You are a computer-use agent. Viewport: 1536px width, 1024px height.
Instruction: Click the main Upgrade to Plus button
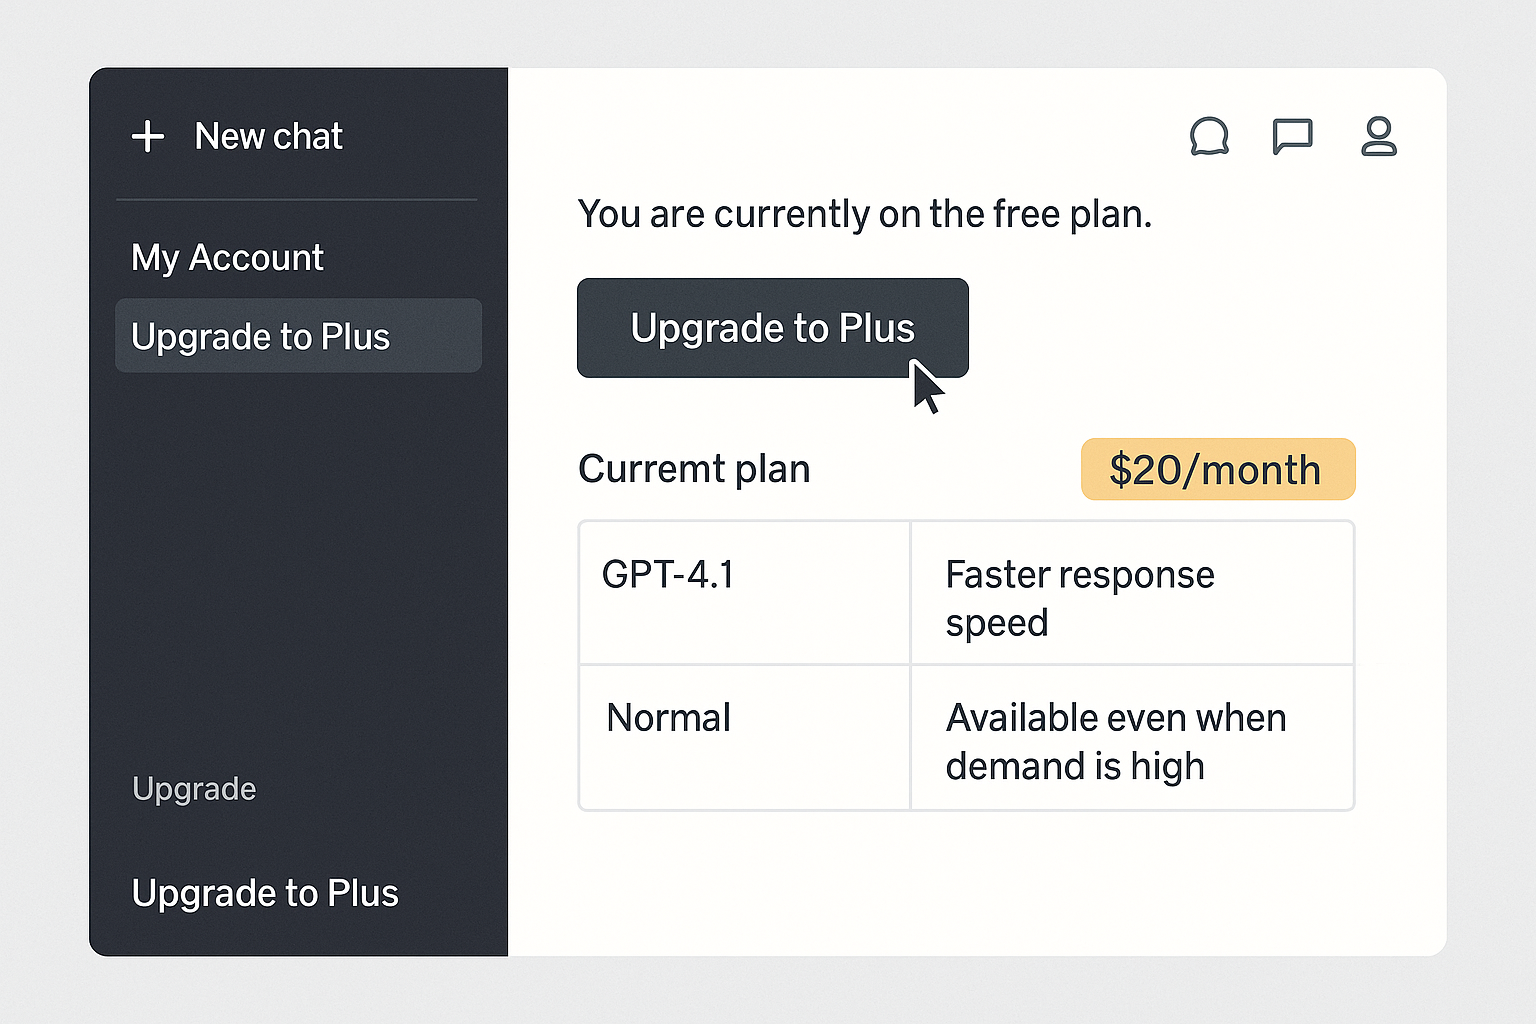(x=772, y=328)
